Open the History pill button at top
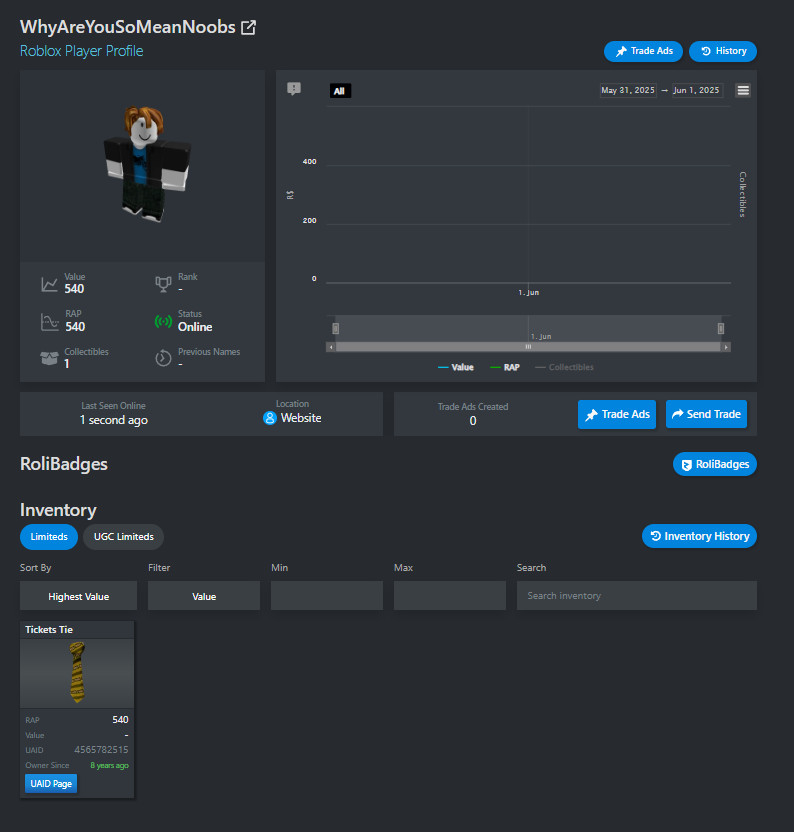This screenshot has height=832, width=794. click(x=723, y=51)
